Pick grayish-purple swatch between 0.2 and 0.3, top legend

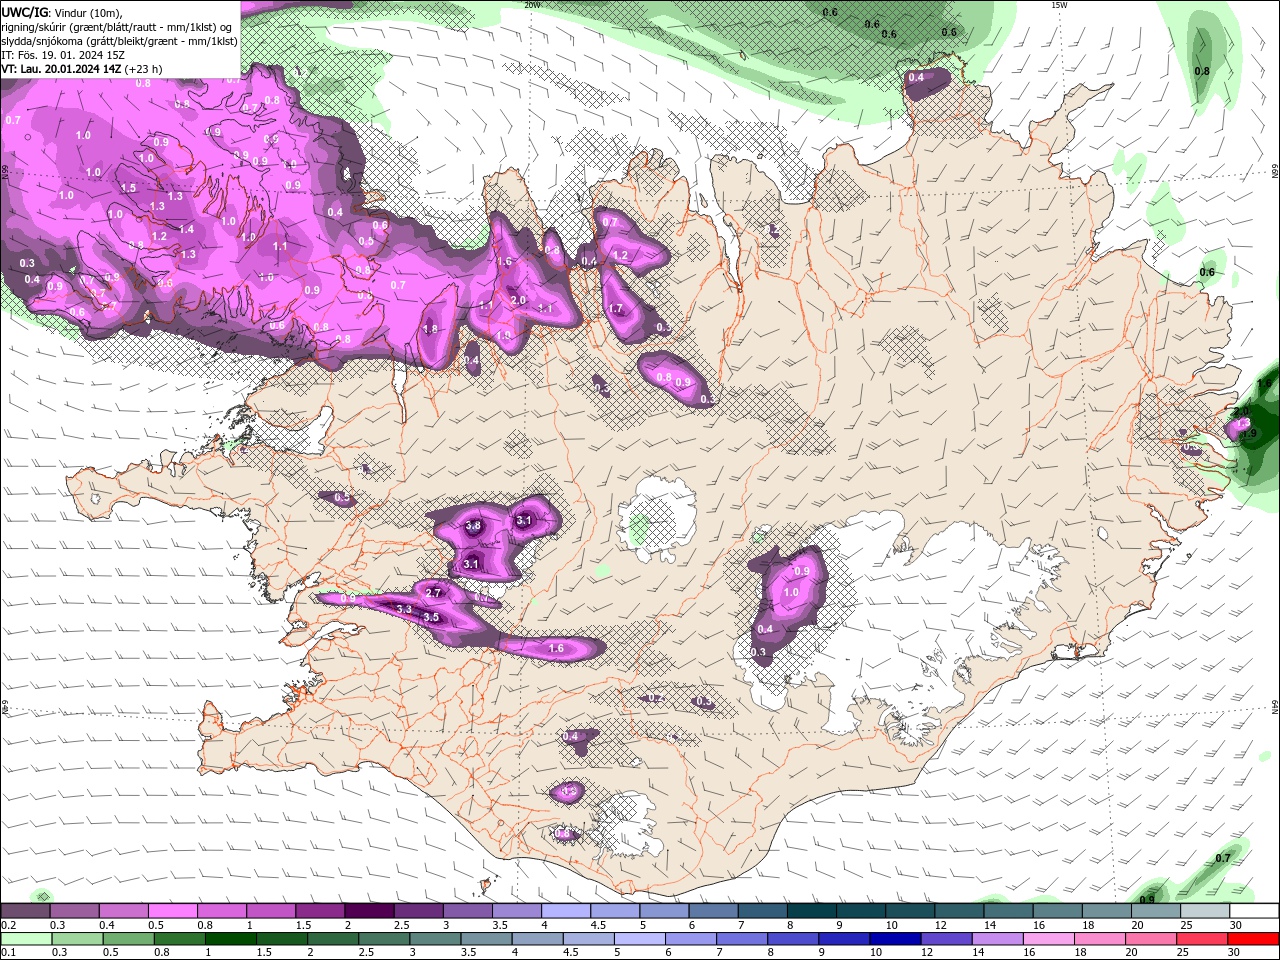pyautogui.click(x=25, y=911)
